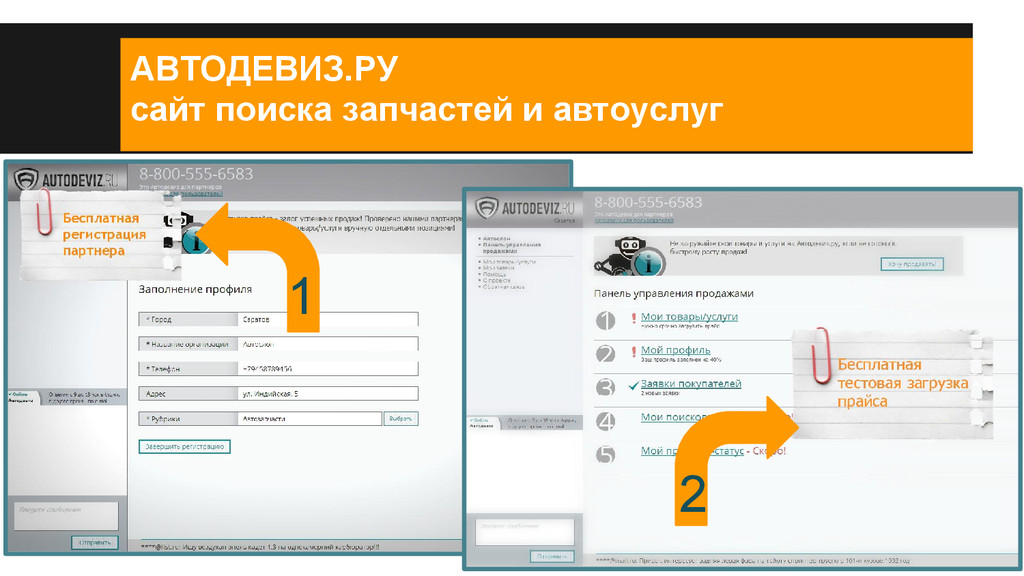The height and width of the screenshot is (576, 1024).
Task: Click the robot info icon in right window
Action: click(630, 256)
